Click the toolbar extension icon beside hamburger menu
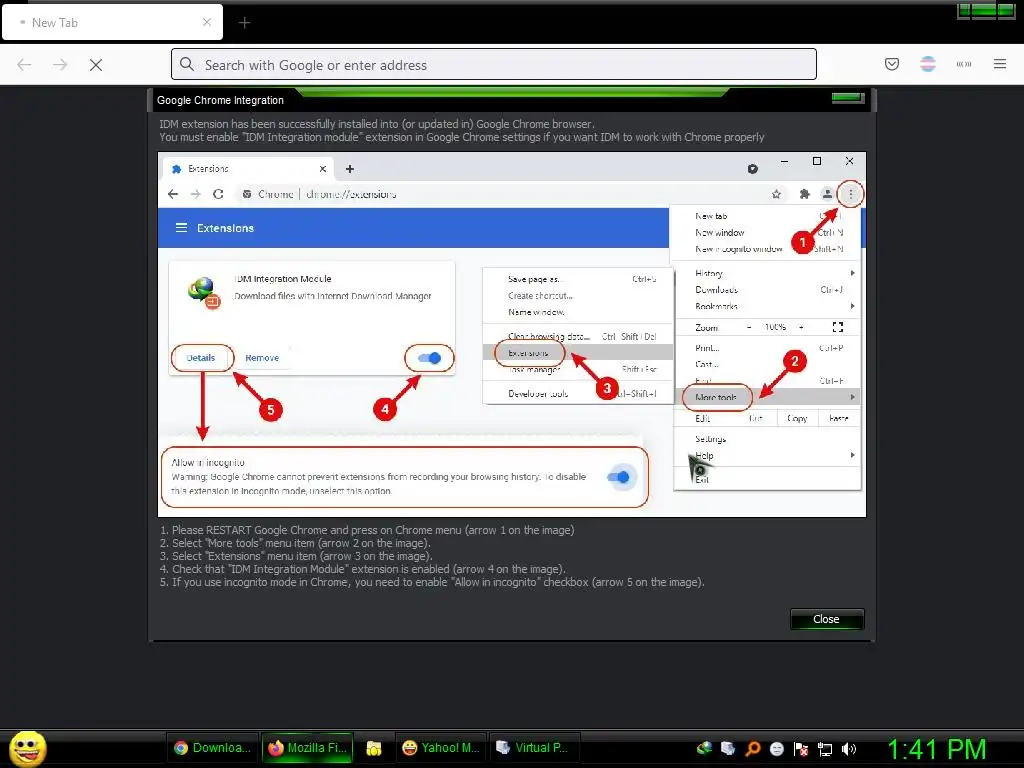 (963, 64)
